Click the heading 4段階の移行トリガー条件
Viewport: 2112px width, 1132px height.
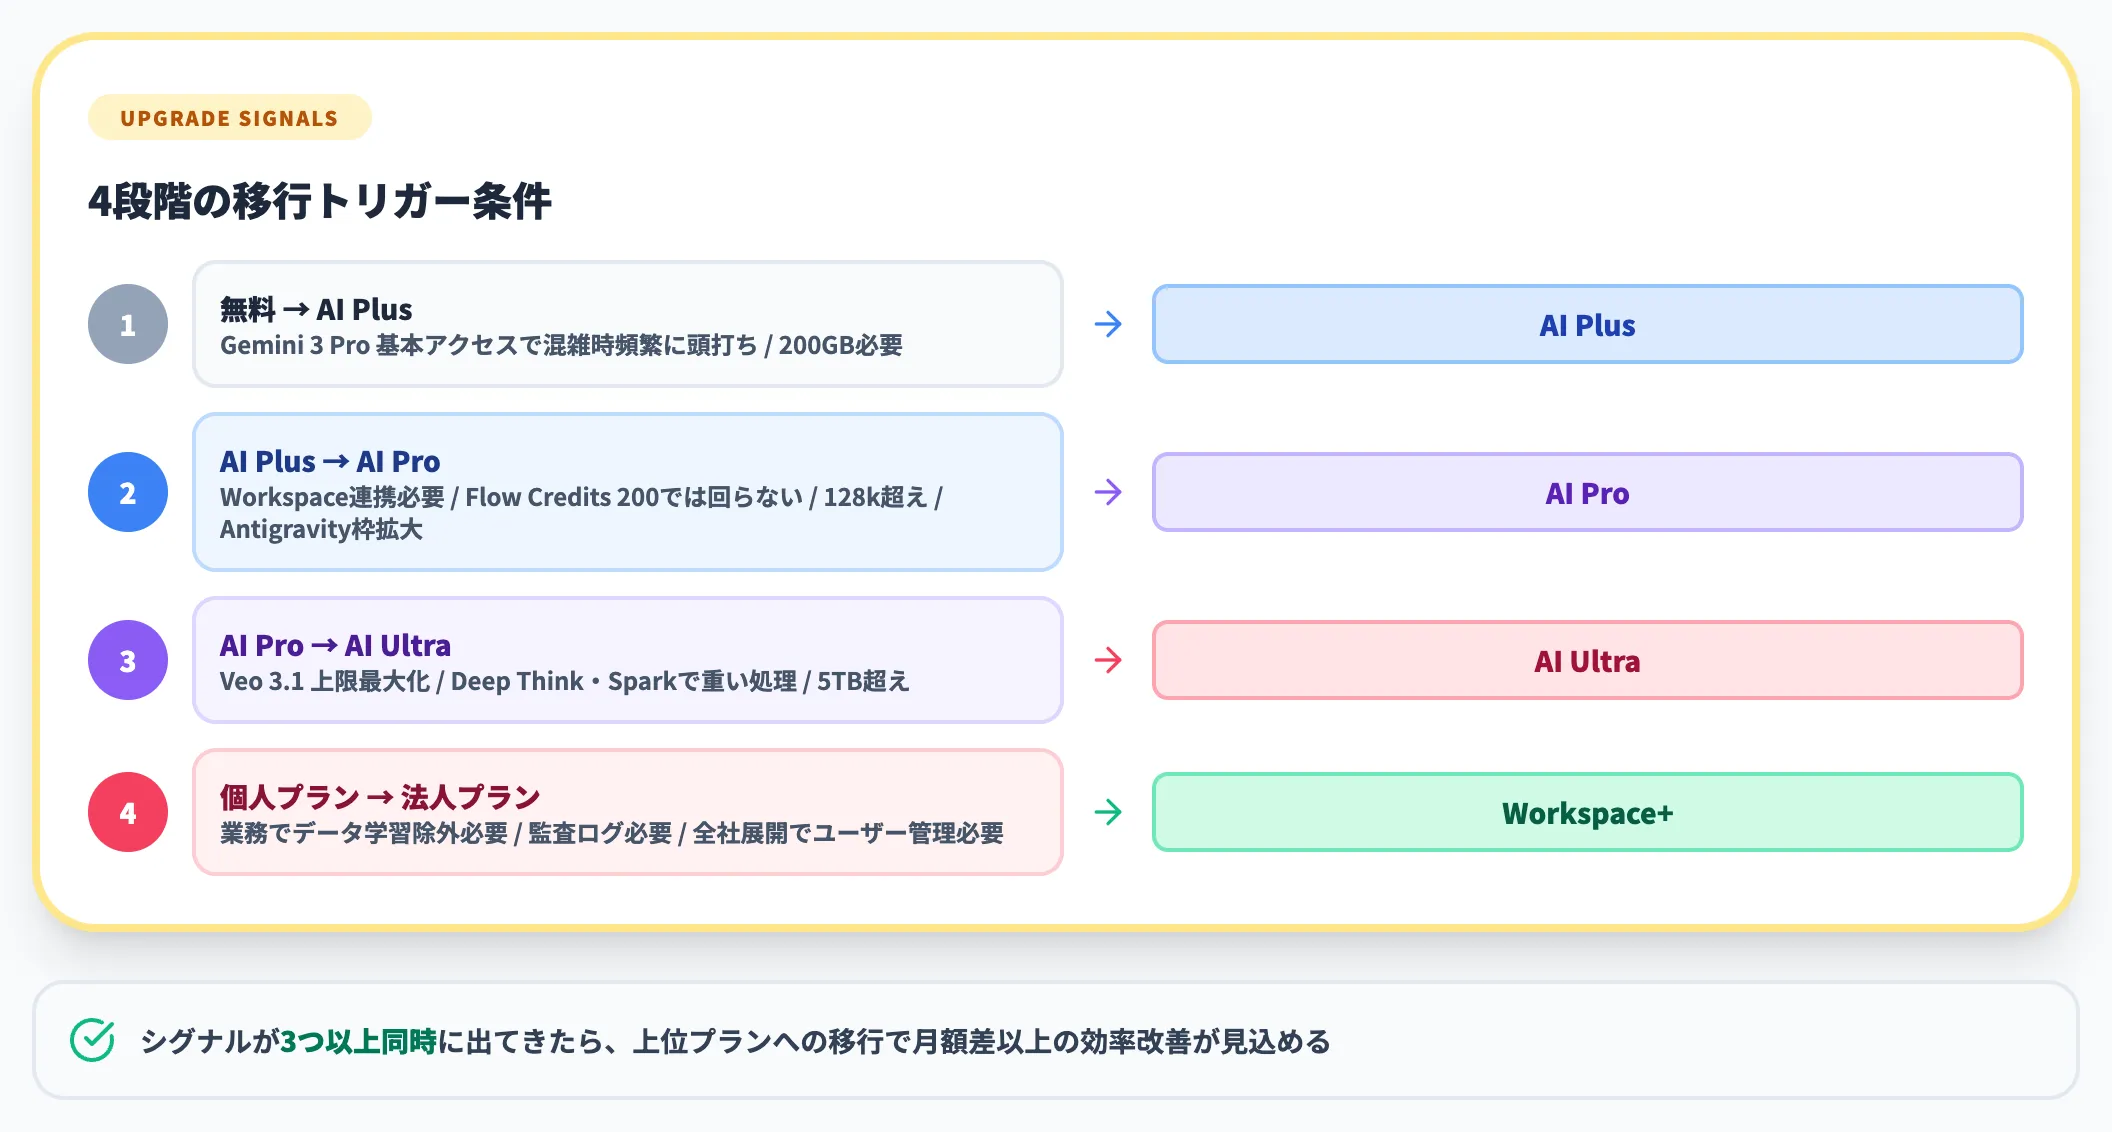[x=319, y=201]
